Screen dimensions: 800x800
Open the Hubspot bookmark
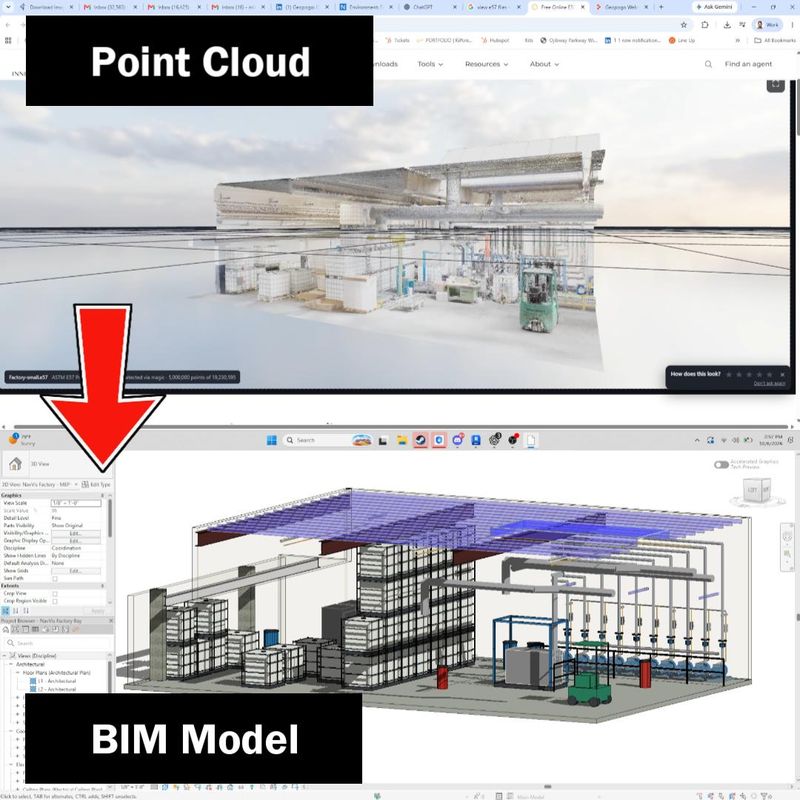(x=495, y=40)
